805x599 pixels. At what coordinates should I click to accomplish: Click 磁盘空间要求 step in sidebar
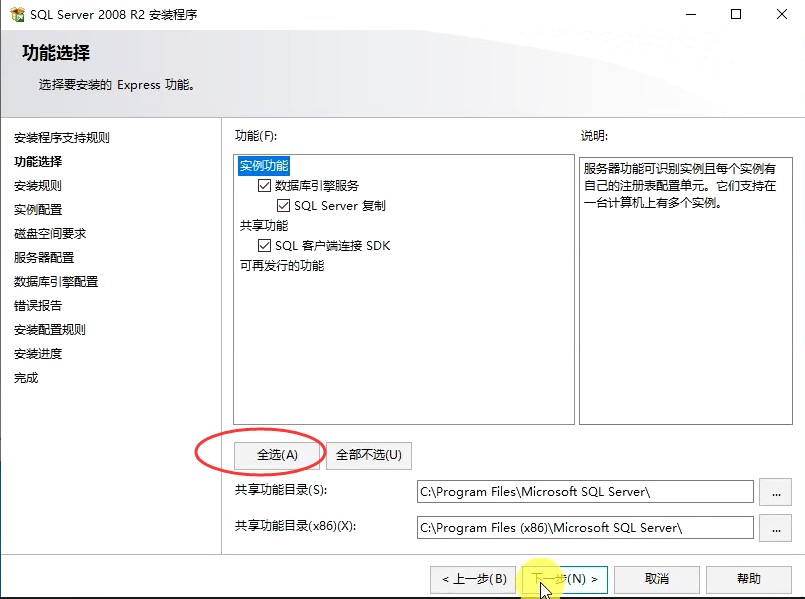click(x=50, y=234)
